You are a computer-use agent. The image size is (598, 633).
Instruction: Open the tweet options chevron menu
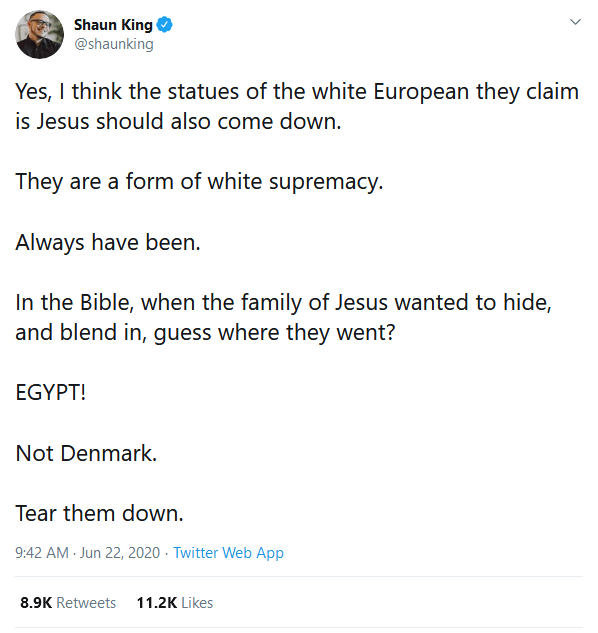tap(575, 22)
